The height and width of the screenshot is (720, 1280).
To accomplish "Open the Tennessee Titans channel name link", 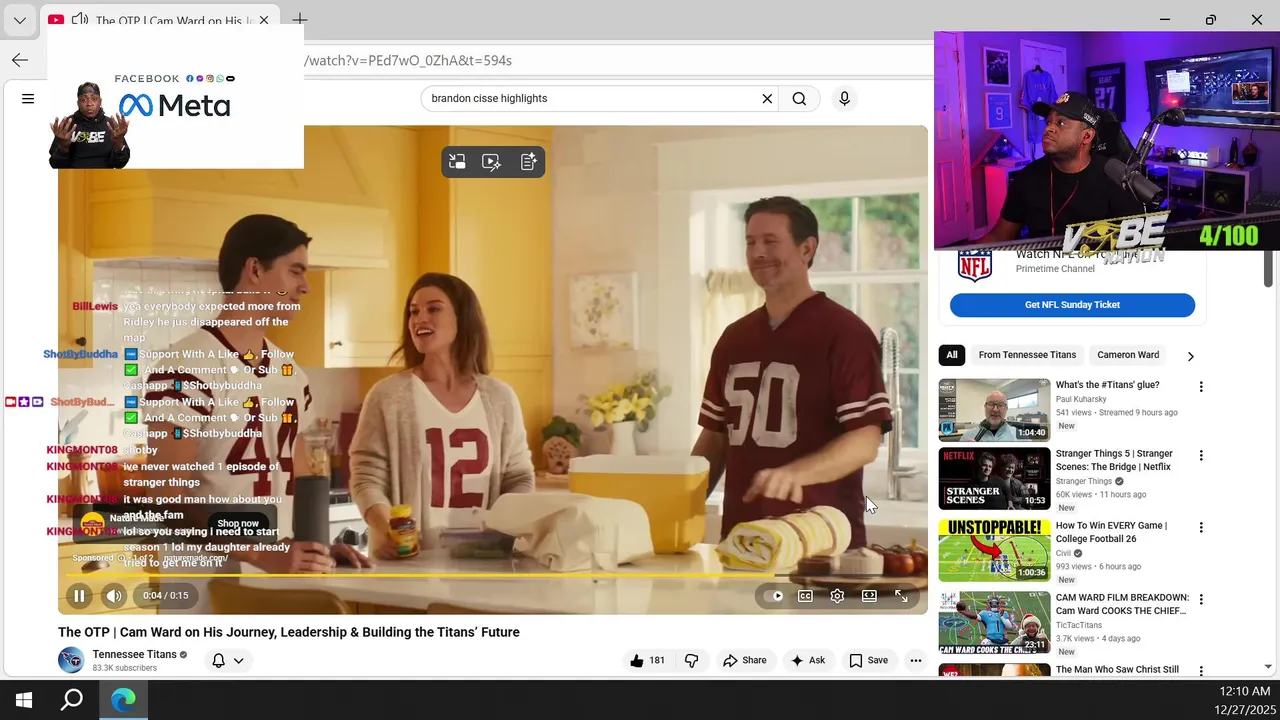I will point(134,654).
